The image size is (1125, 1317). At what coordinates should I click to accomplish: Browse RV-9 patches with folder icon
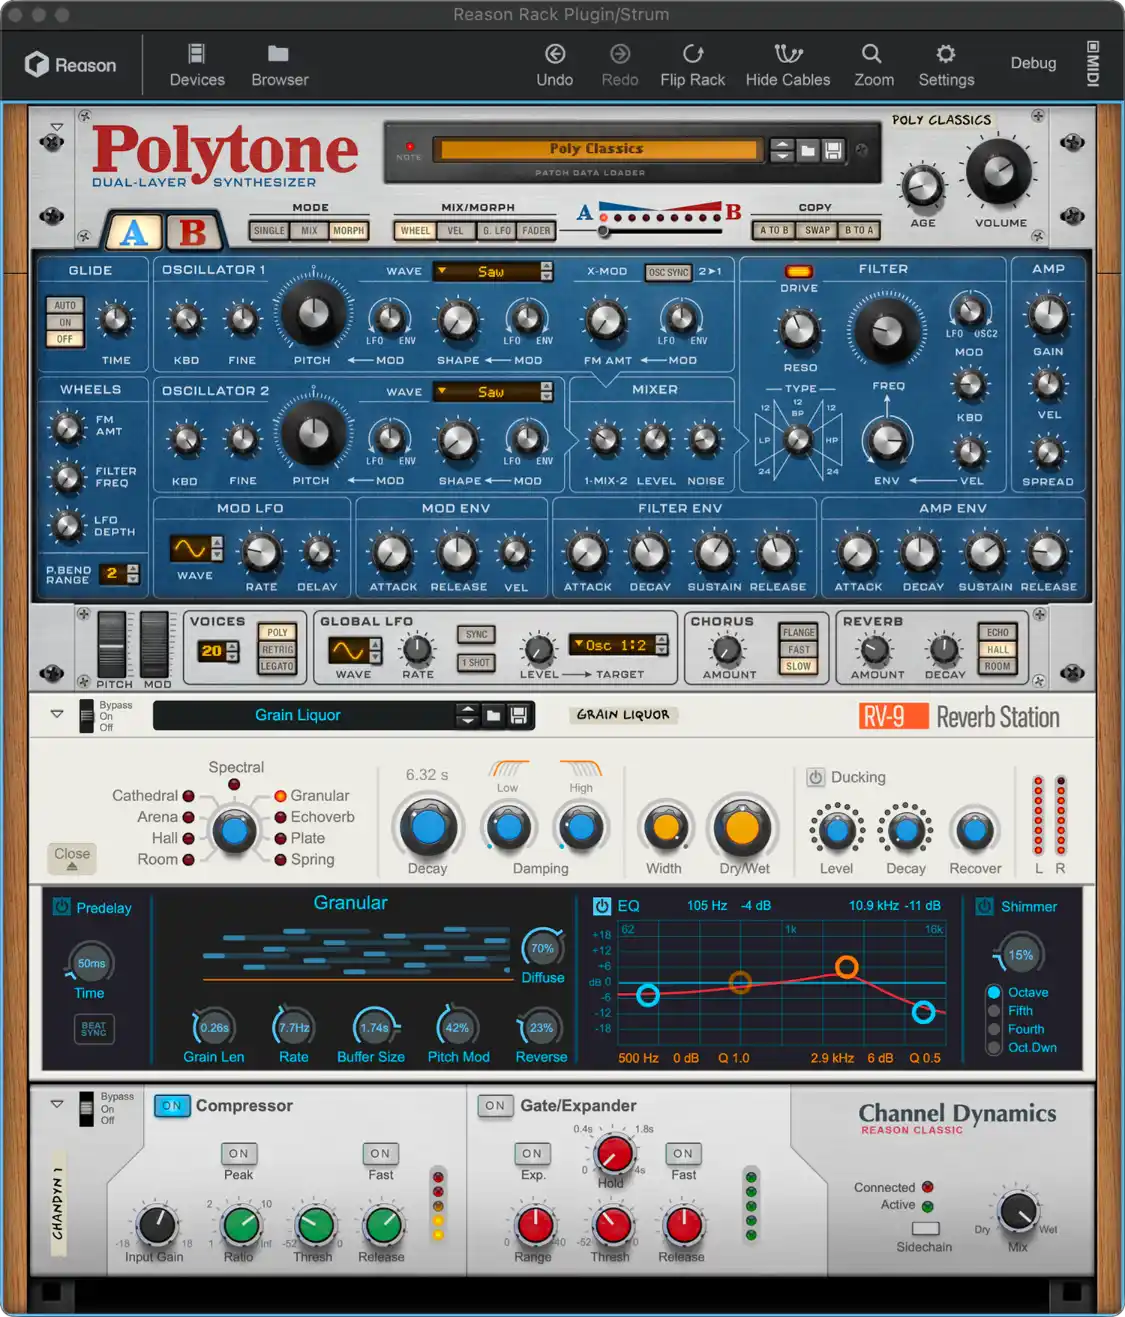[x=493, y=715]
